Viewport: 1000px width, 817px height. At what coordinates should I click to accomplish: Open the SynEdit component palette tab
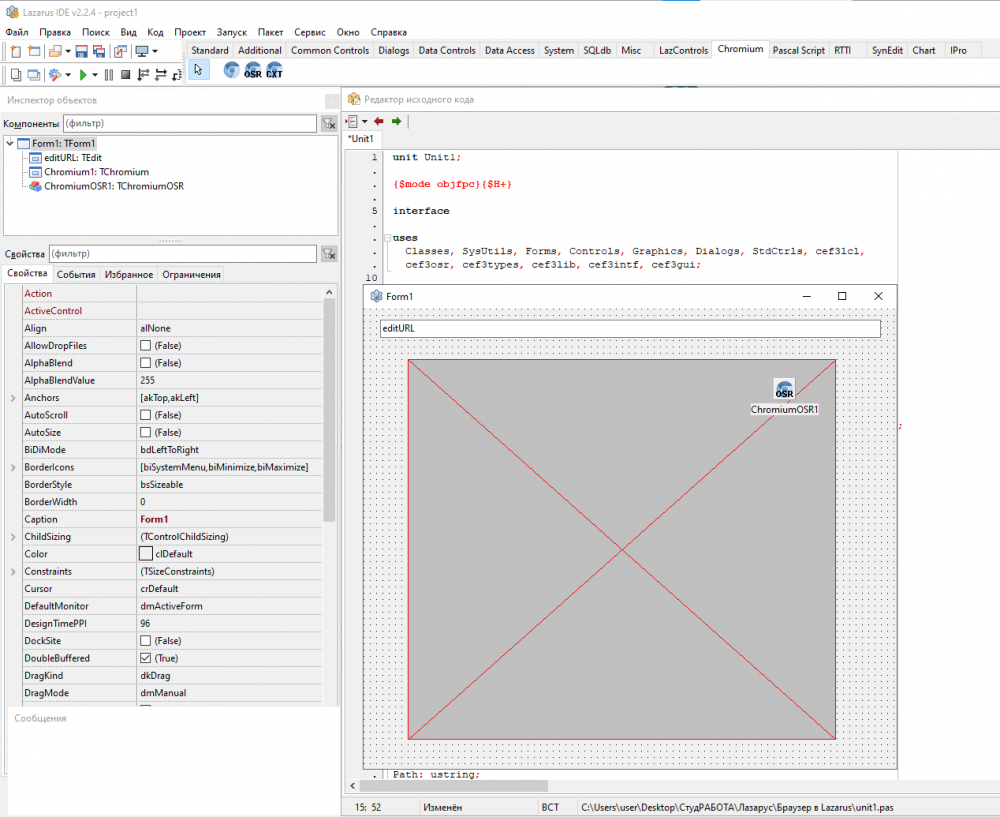pos(886,50)
